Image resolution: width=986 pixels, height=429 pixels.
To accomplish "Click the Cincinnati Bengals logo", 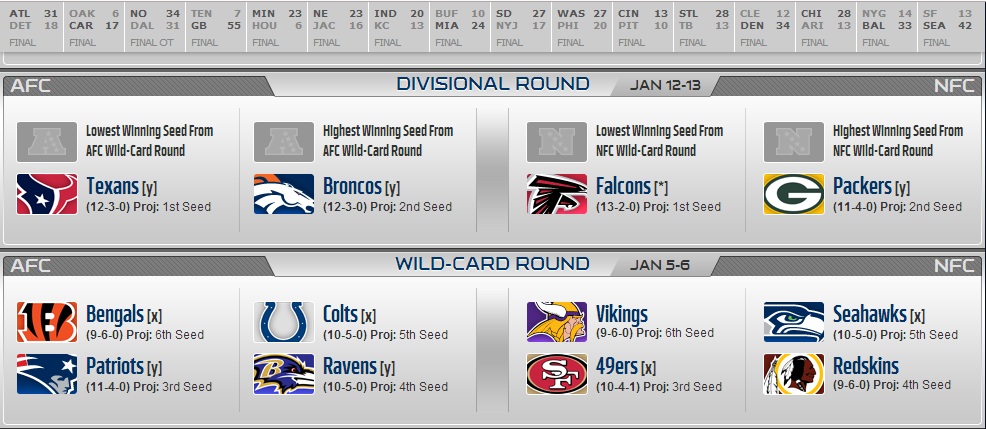I will 47,322.
